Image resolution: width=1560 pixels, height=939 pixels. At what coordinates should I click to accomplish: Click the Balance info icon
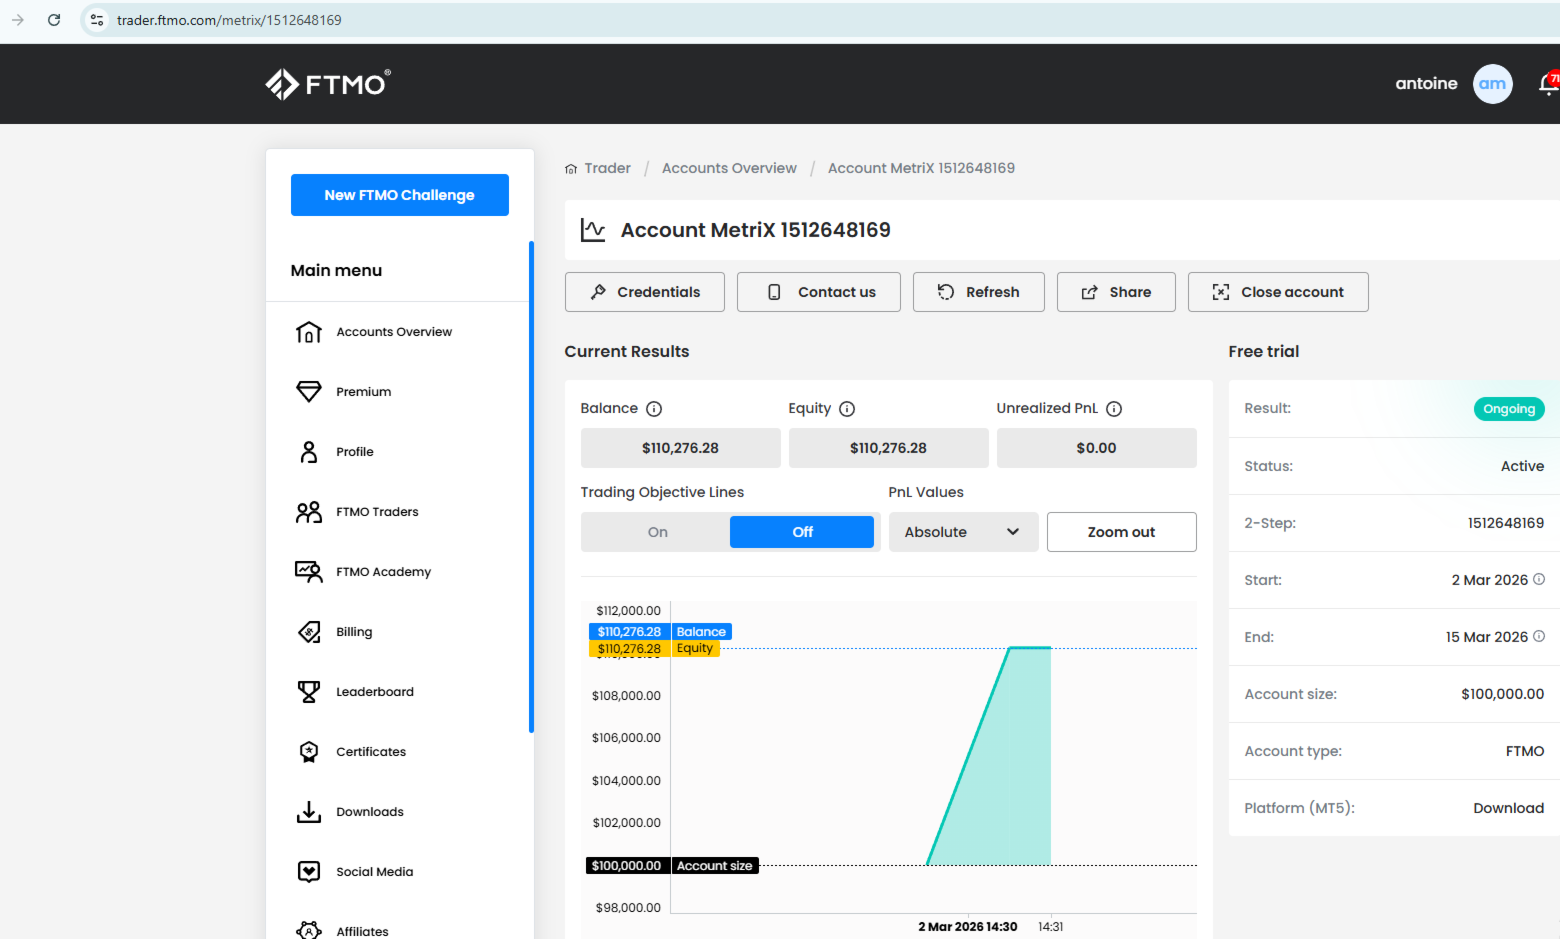click(x=654, y=409)
